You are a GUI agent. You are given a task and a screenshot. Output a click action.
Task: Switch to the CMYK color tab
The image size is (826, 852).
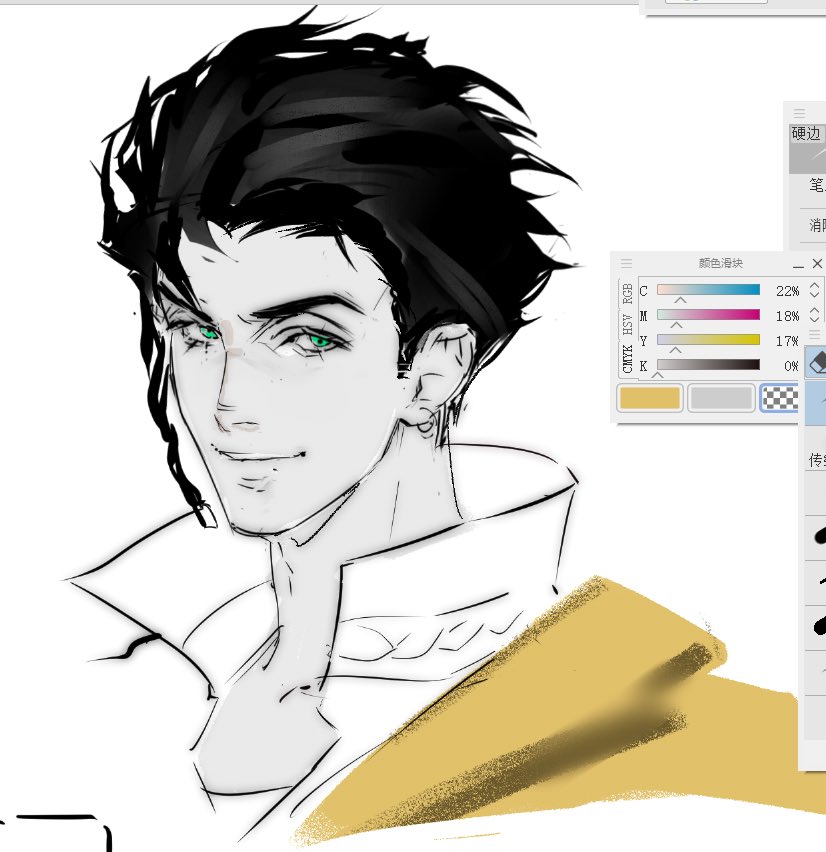[x=628, y=359]
